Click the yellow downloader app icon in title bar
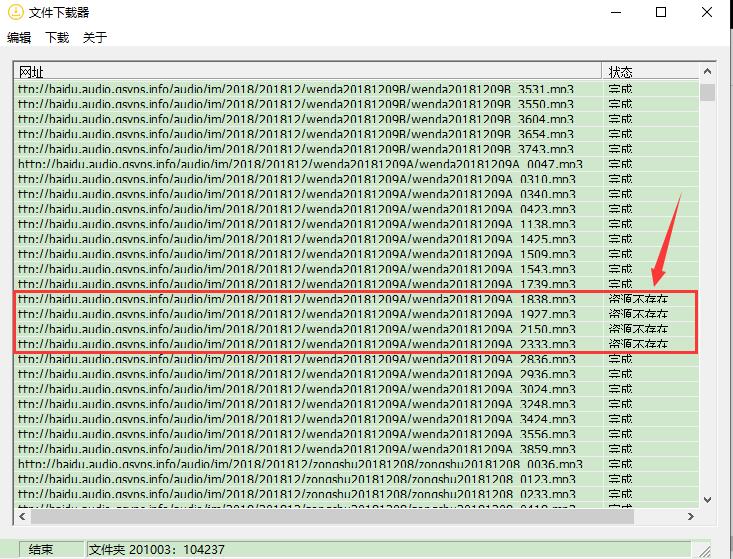The width and height of the screenshot is (733, 559). point(16,12)
